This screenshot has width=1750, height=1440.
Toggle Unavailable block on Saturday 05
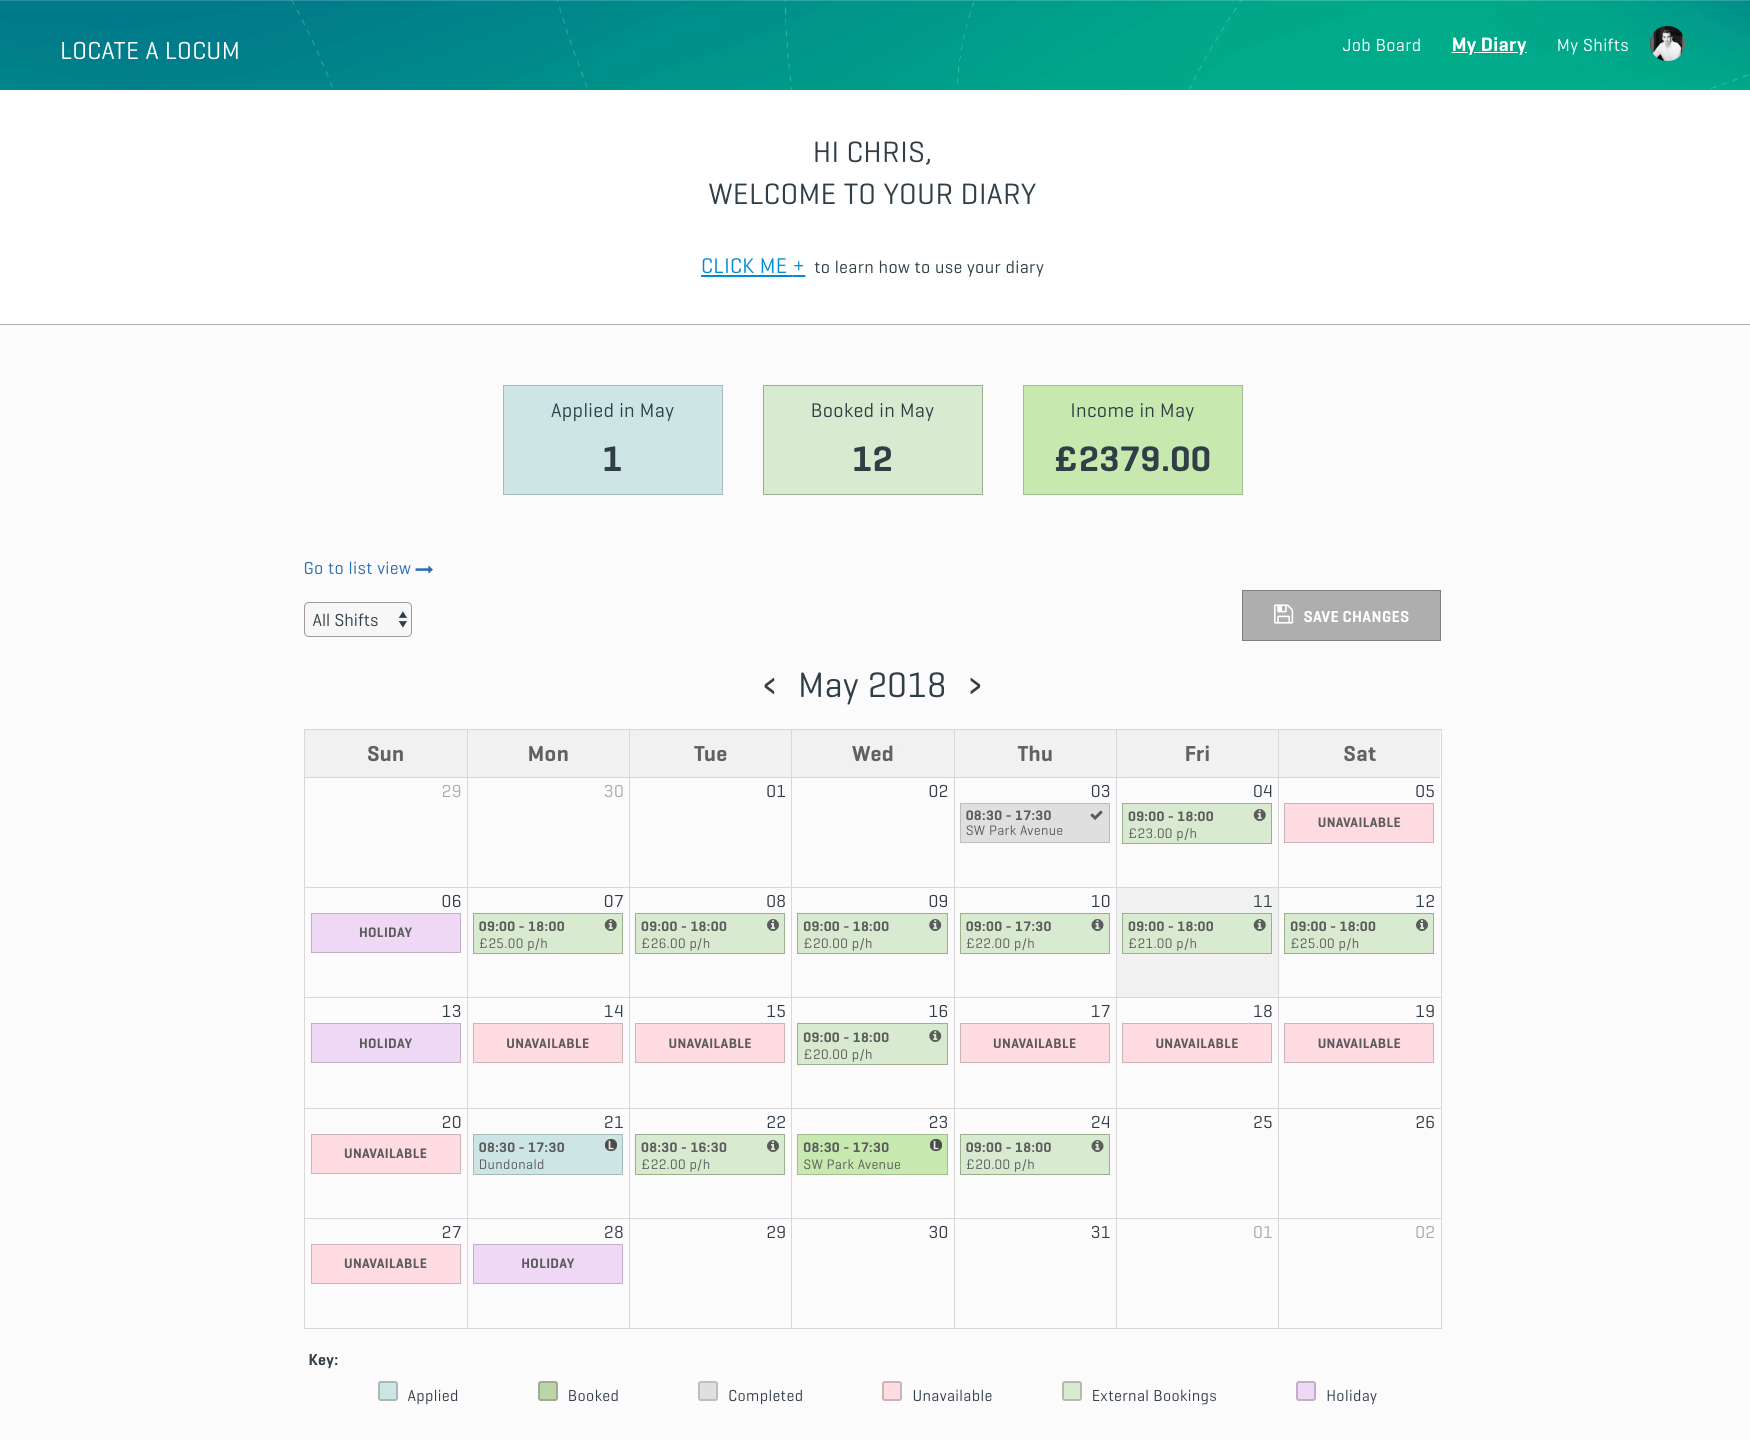[1358, 823]
